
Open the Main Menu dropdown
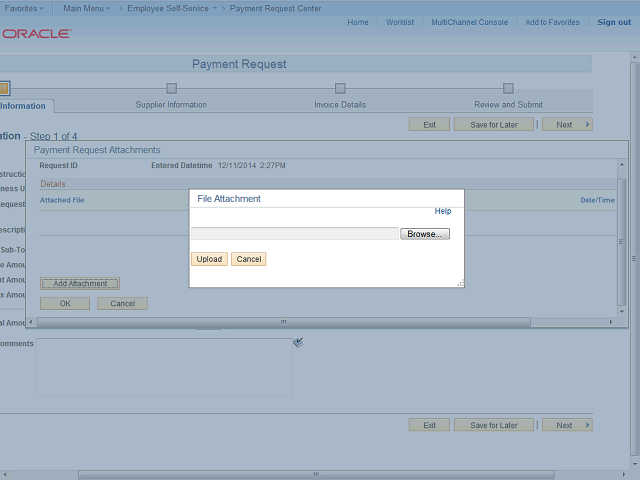87,8
